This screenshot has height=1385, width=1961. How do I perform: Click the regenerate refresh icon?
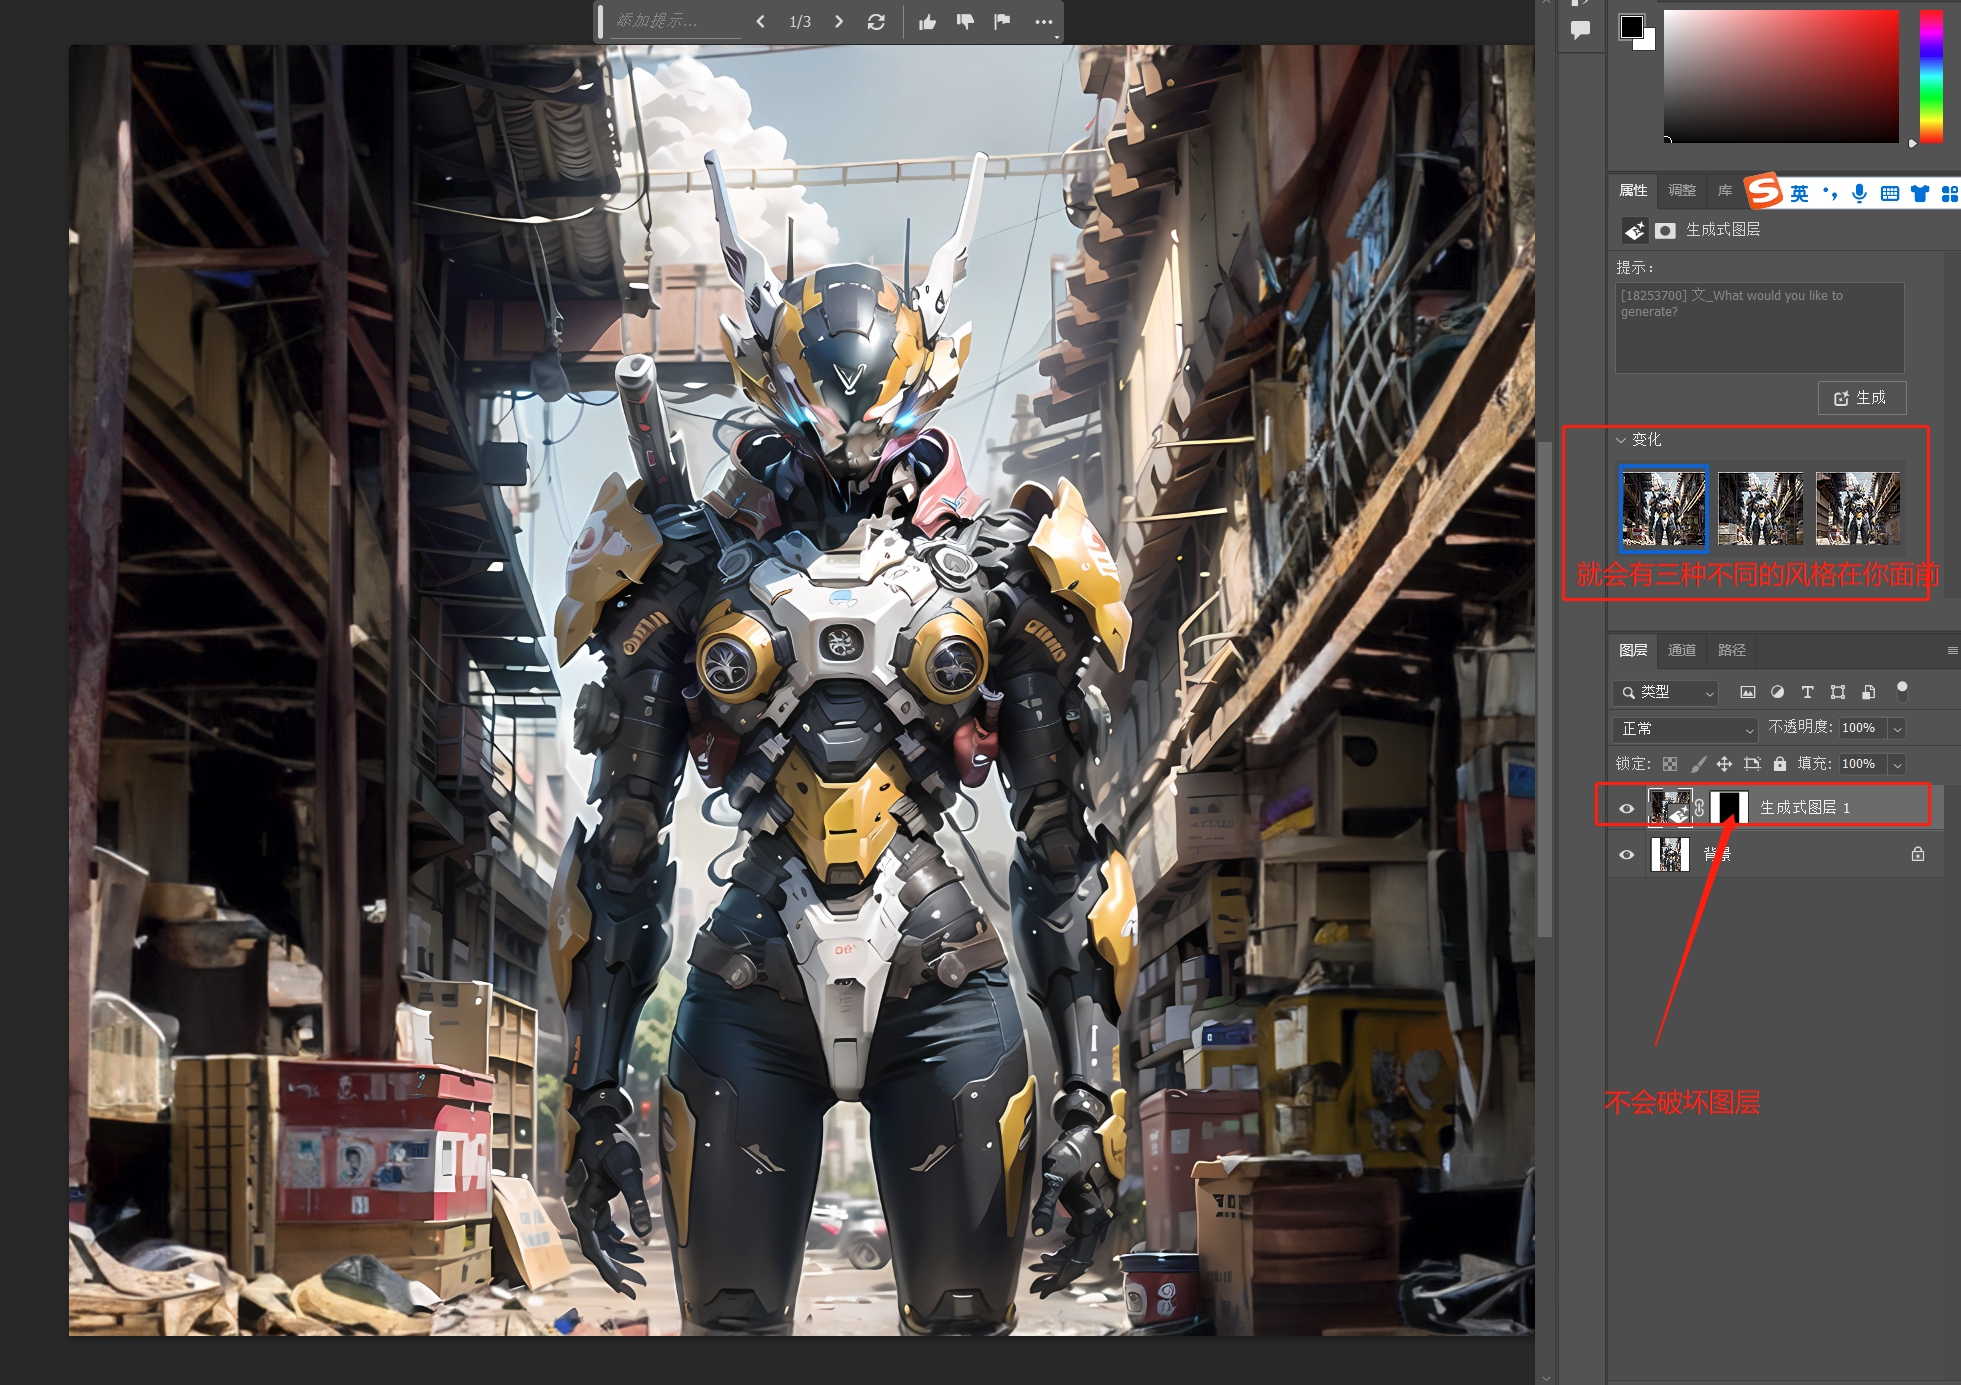coord(876,21)
